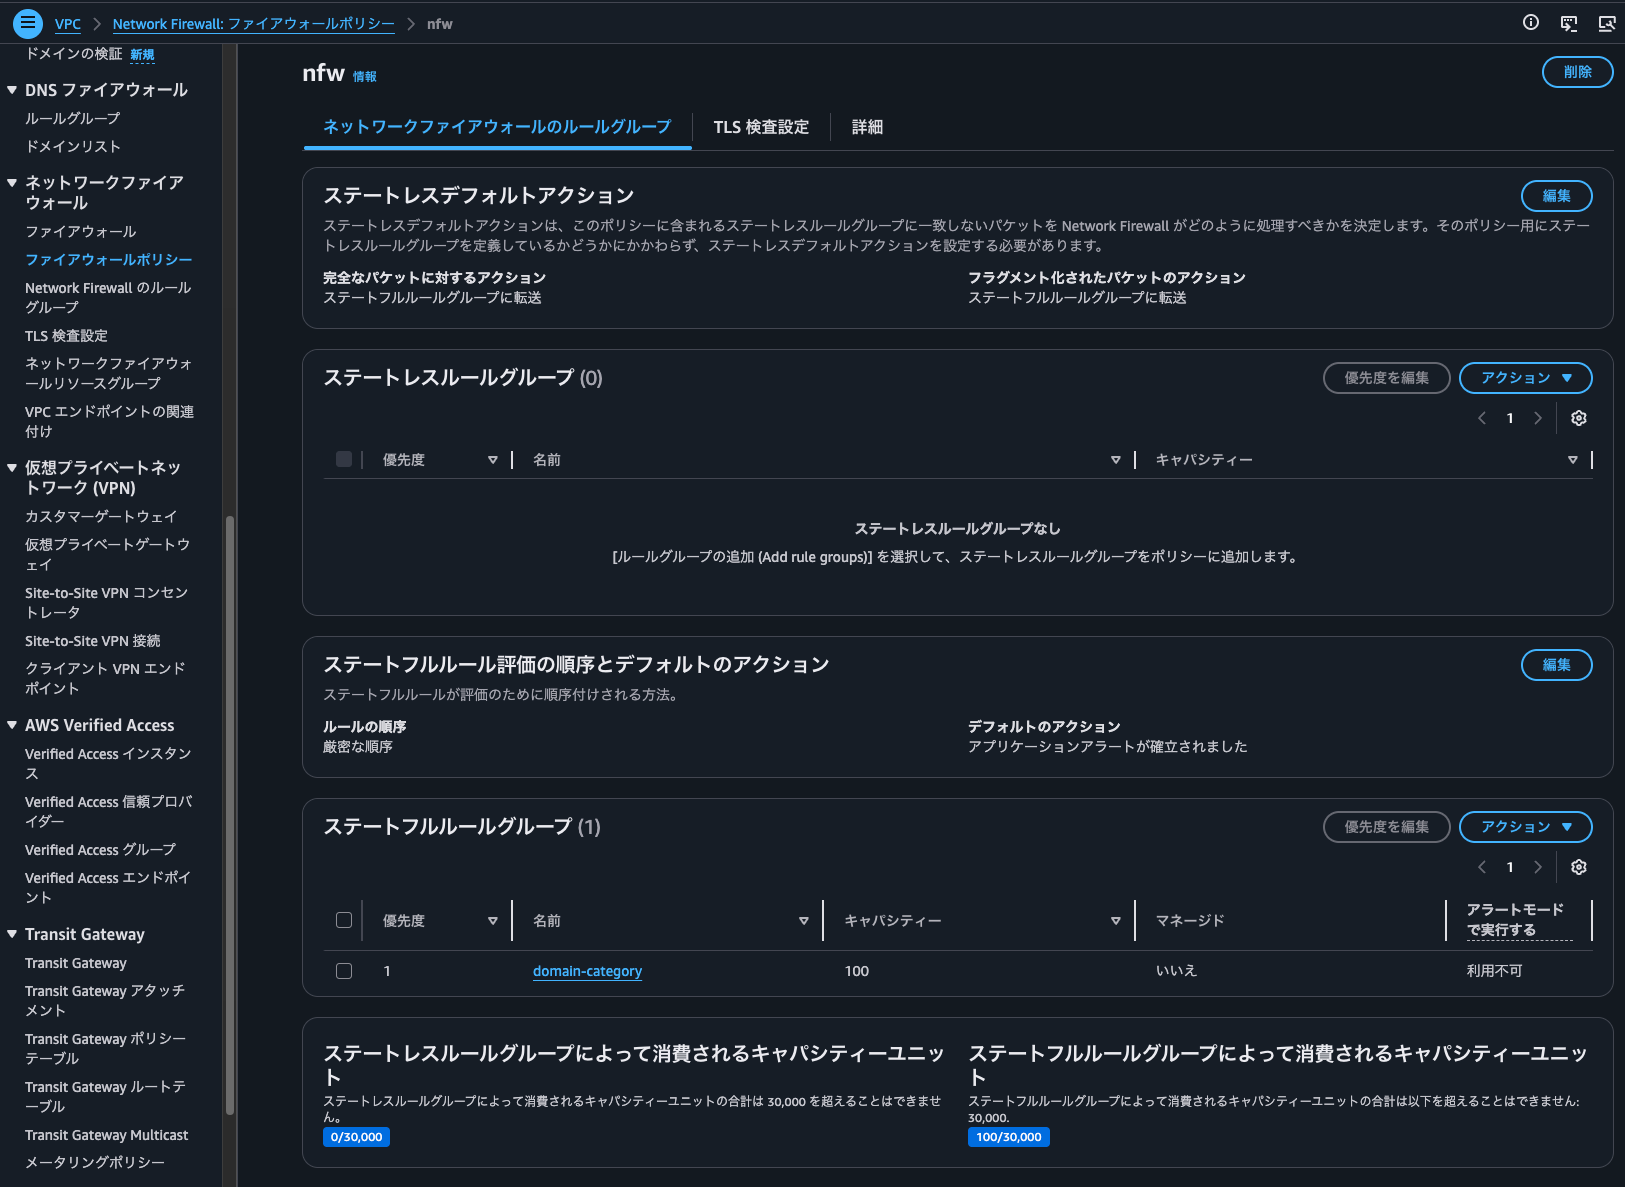Click the info circle icon in top bar

[x=1530, y=23]
